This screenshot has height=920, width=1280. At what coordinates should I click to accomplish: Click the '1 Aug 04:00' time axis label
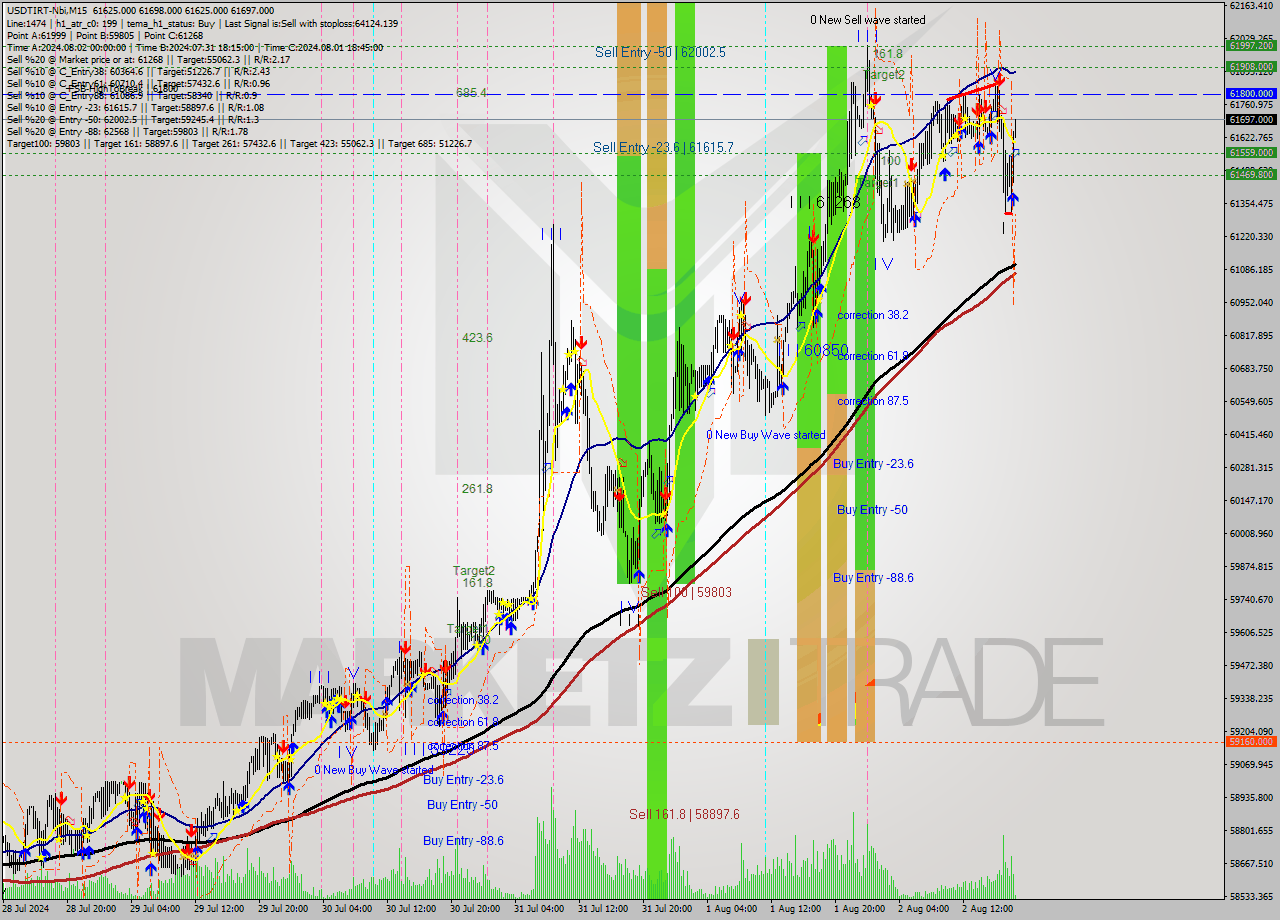(x=730, y=909)
